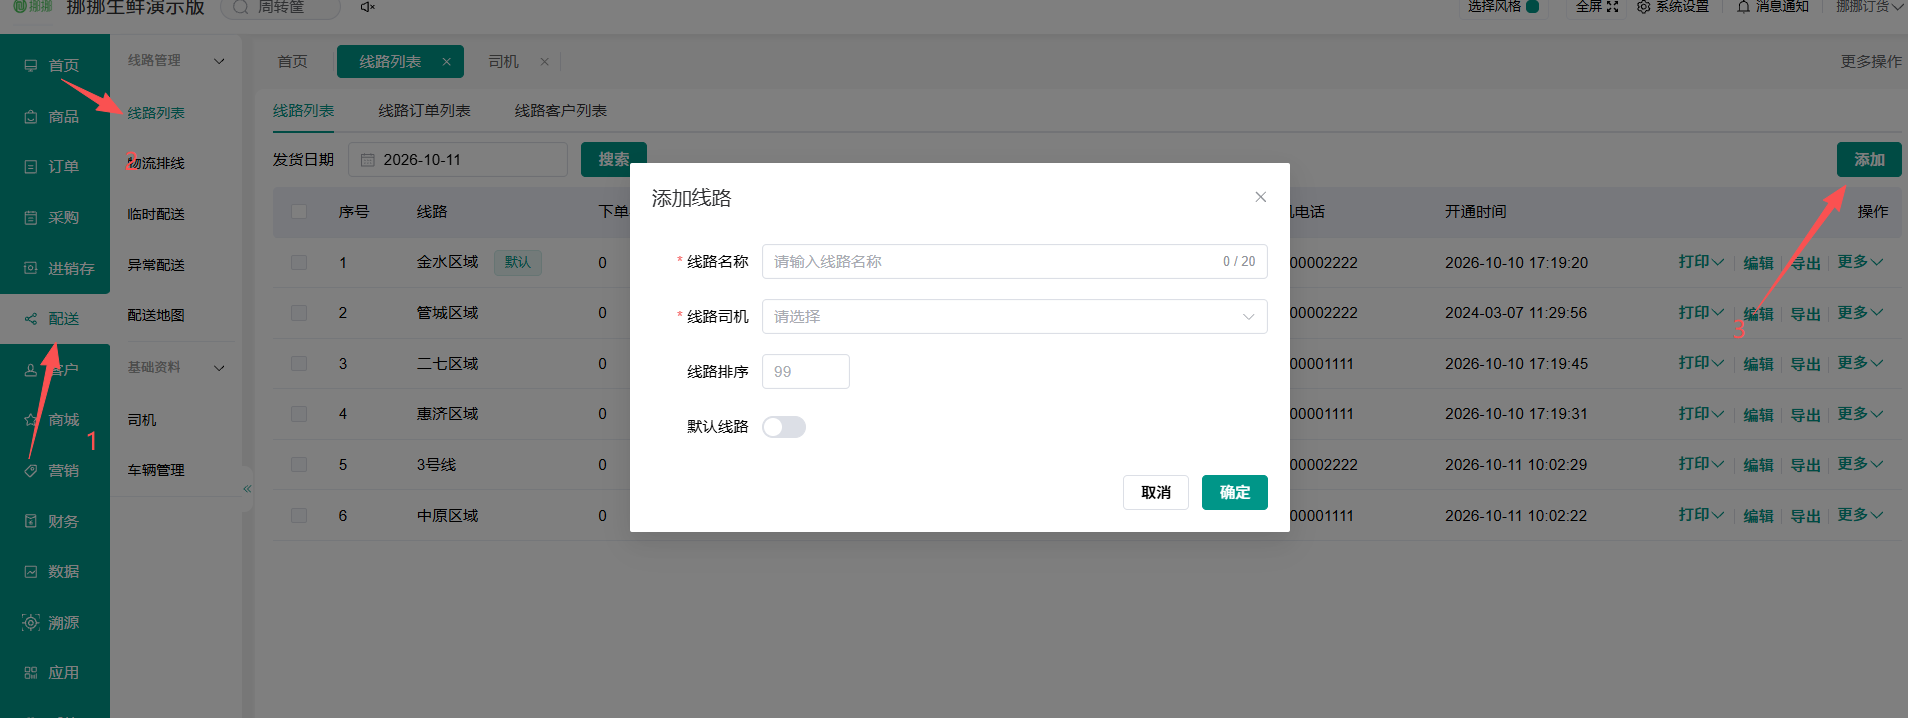Check the 管城区域 row checkbox
This screenshot has height=718, width=1908.
[299, 313]
